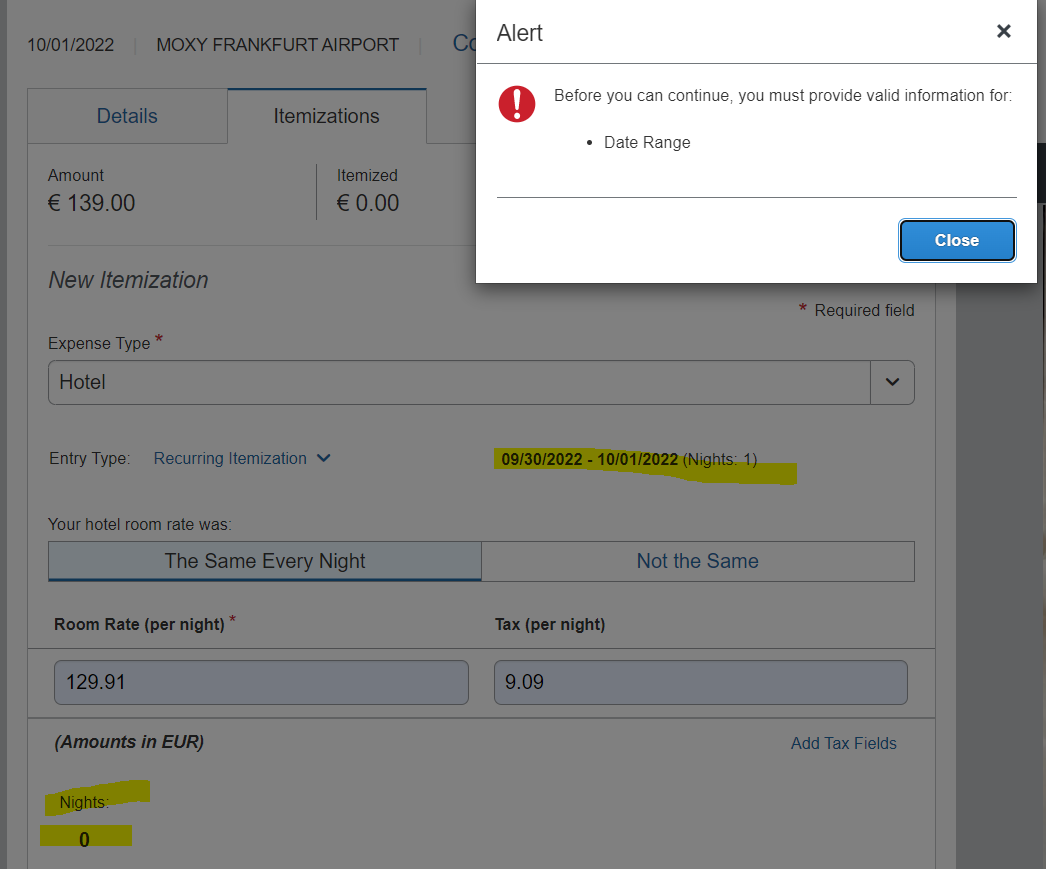The width and height of the screenshot is (1046, 869).
Task: Expand the Recurring Itemization entry type menu
Action: [240, 458]
